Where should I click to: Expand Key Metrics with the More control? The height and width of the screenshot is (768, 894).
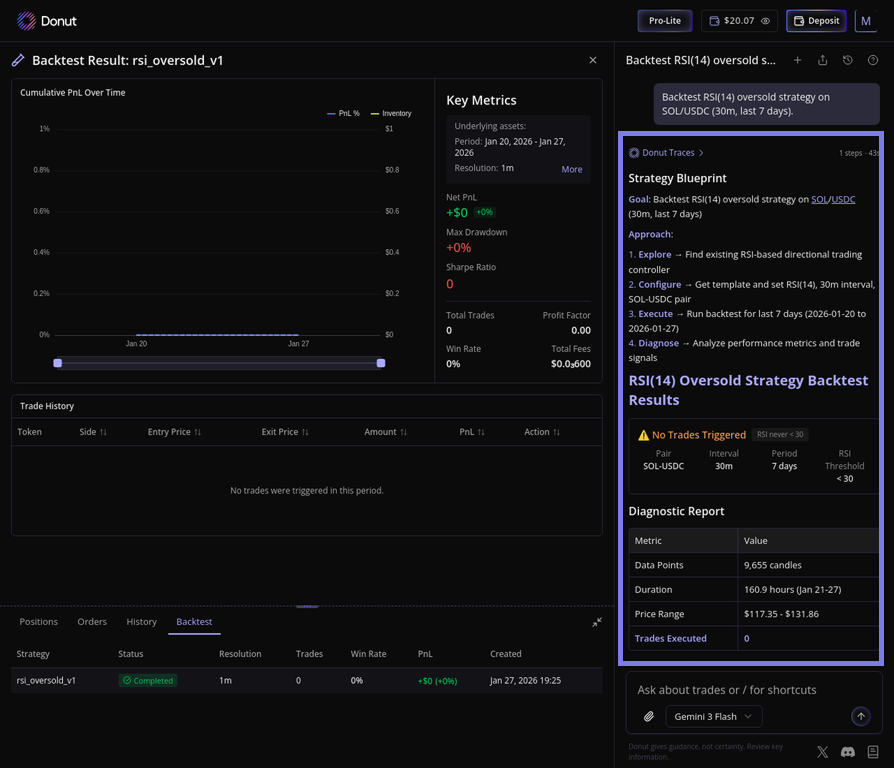pos(571,169)
